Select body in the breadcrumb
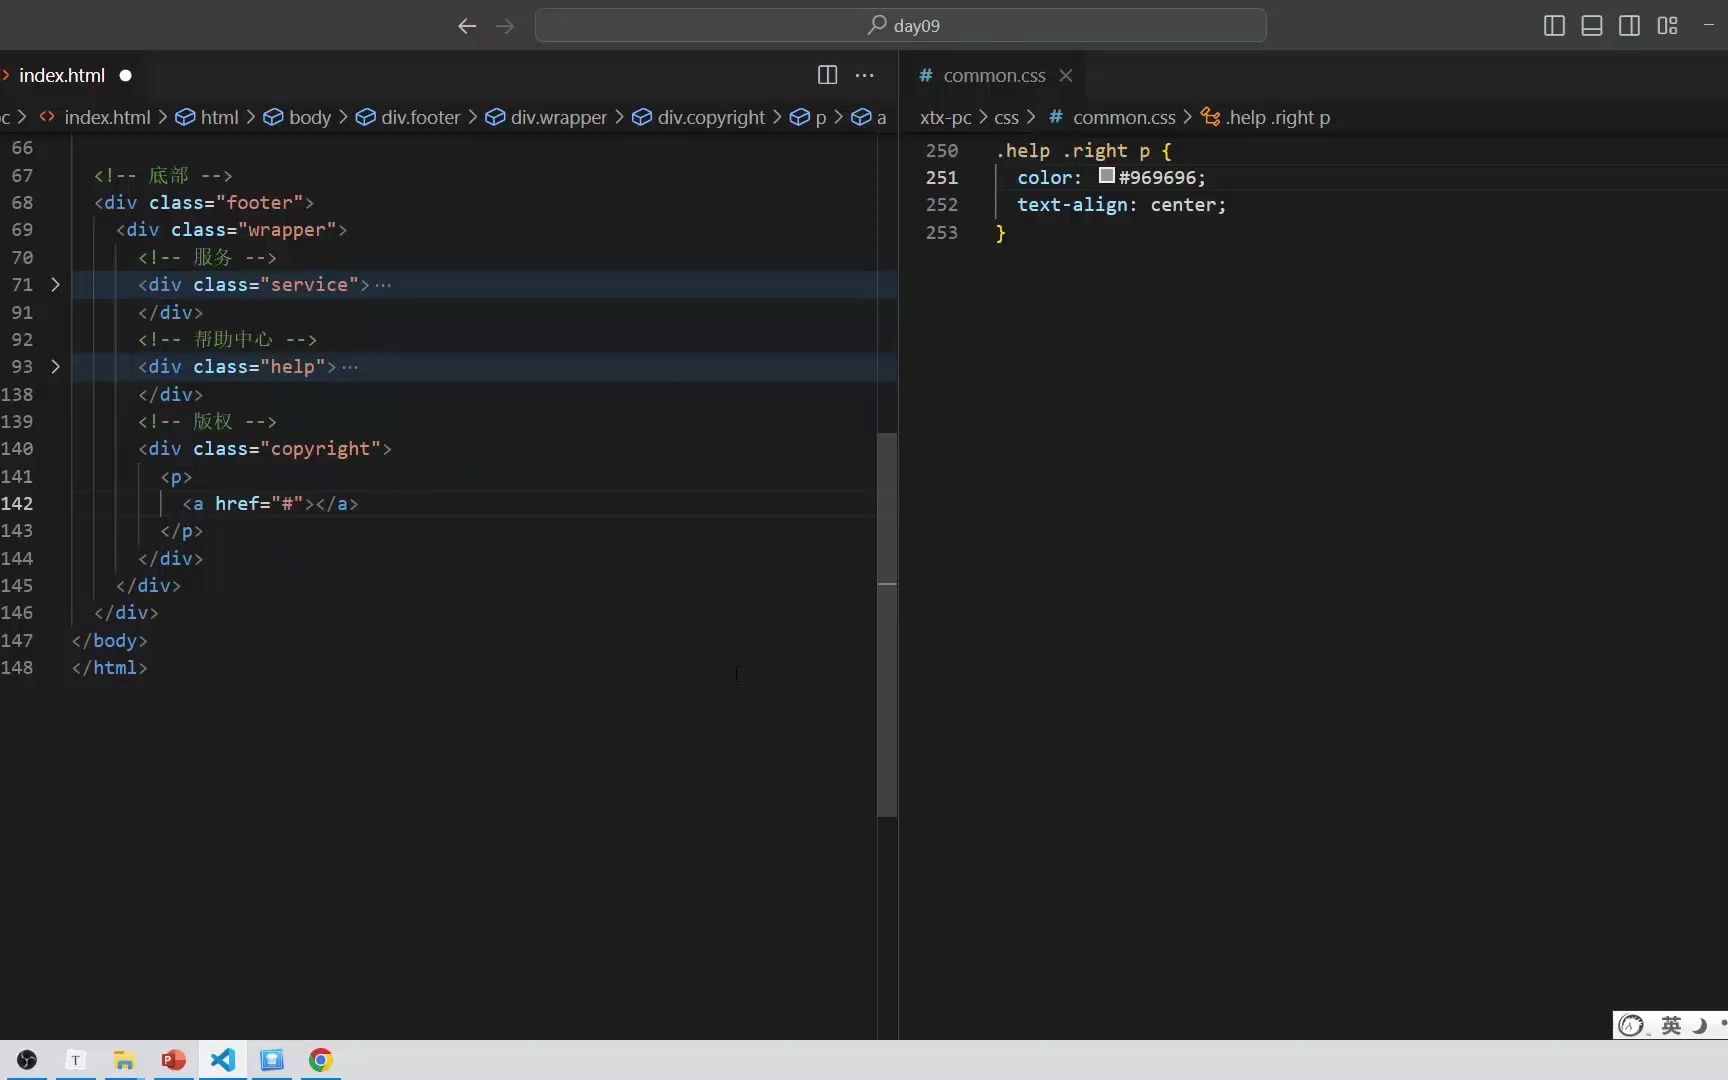This screenshot has width=1728, height=1080. pyautogui.click(x=309, y=117)
